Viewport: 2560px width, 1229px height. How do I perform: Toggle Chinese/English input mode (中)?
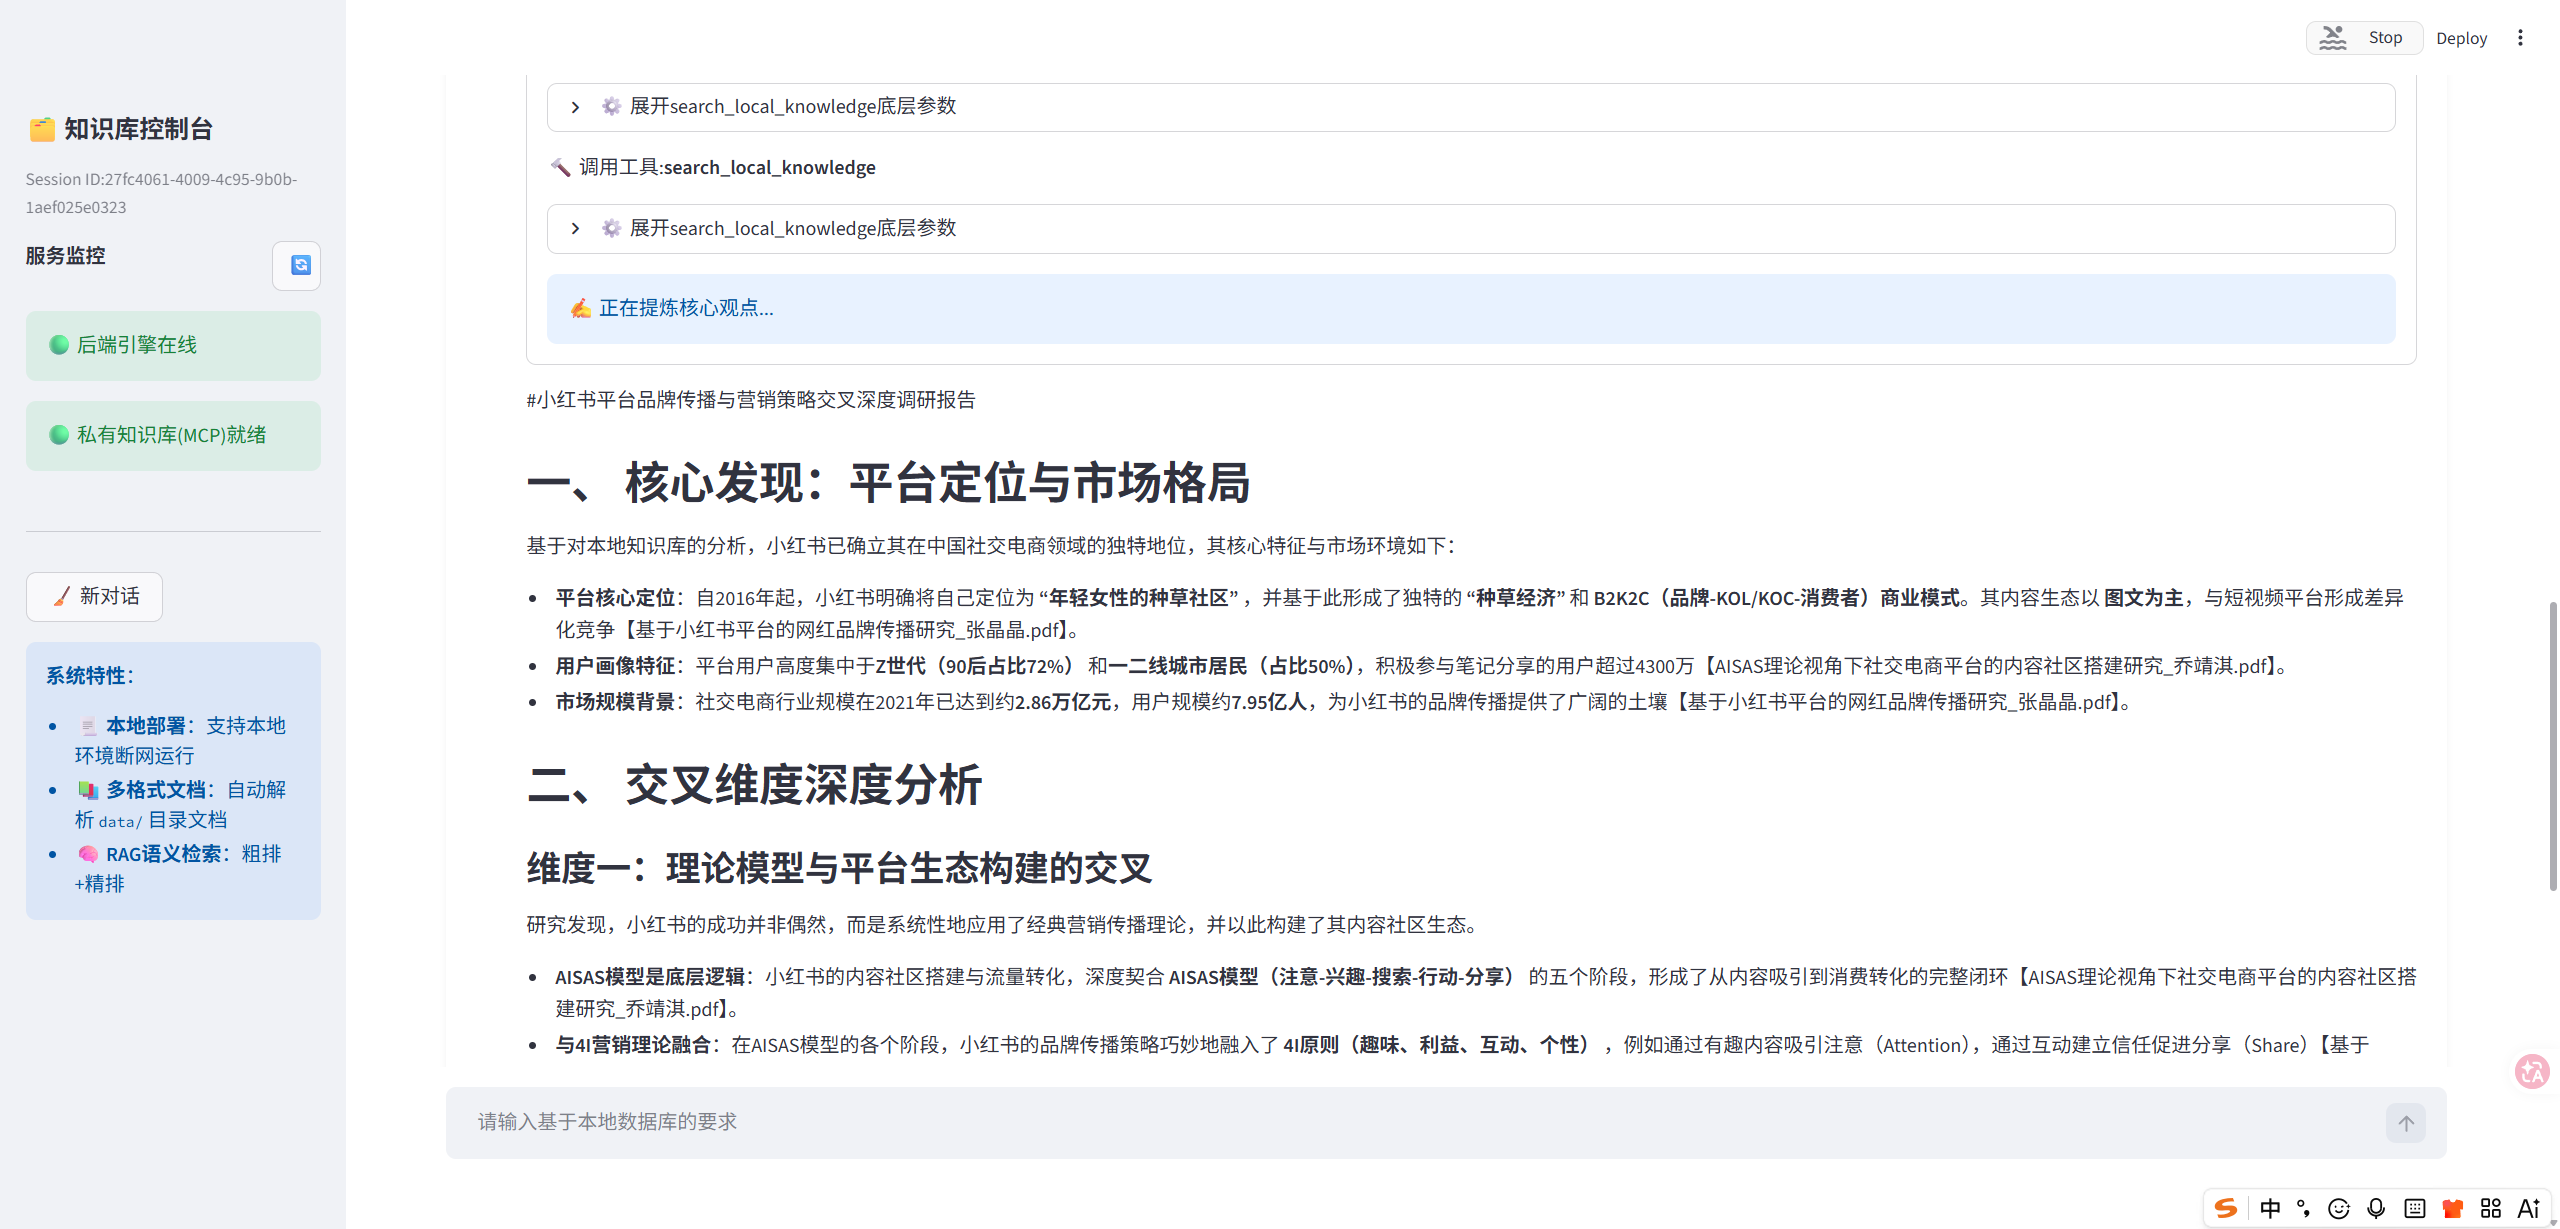[x=2270, y=1208]
